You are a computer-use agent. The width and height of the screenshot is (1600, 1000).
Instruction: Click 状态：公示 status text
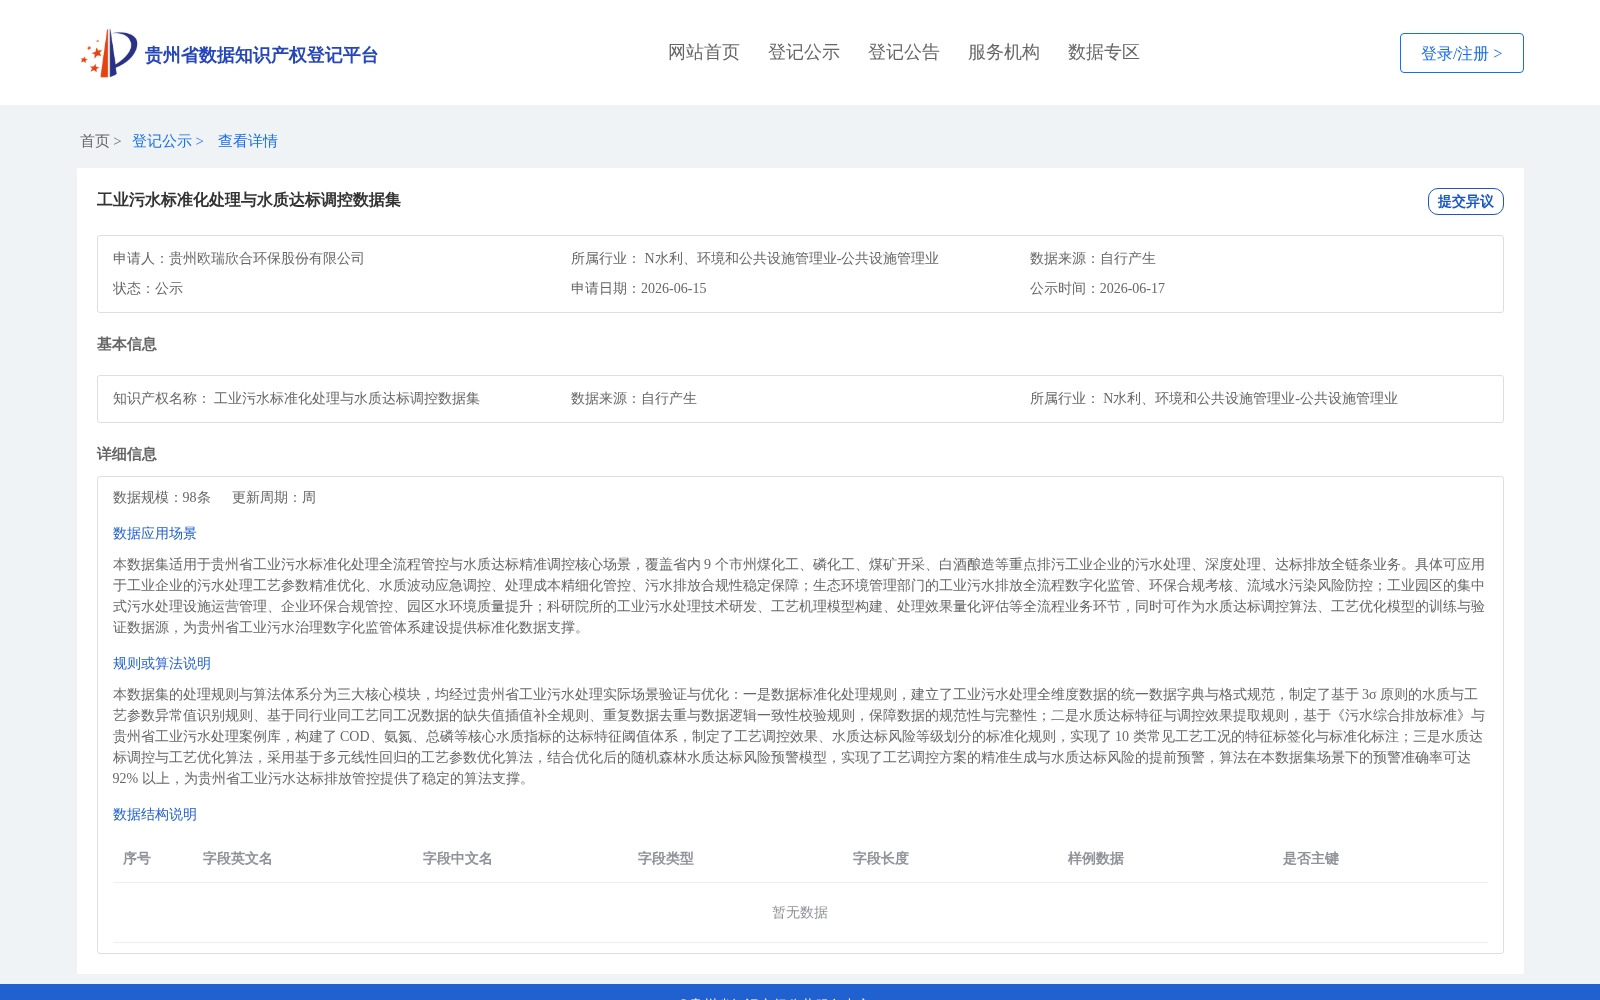pos(148,288)
